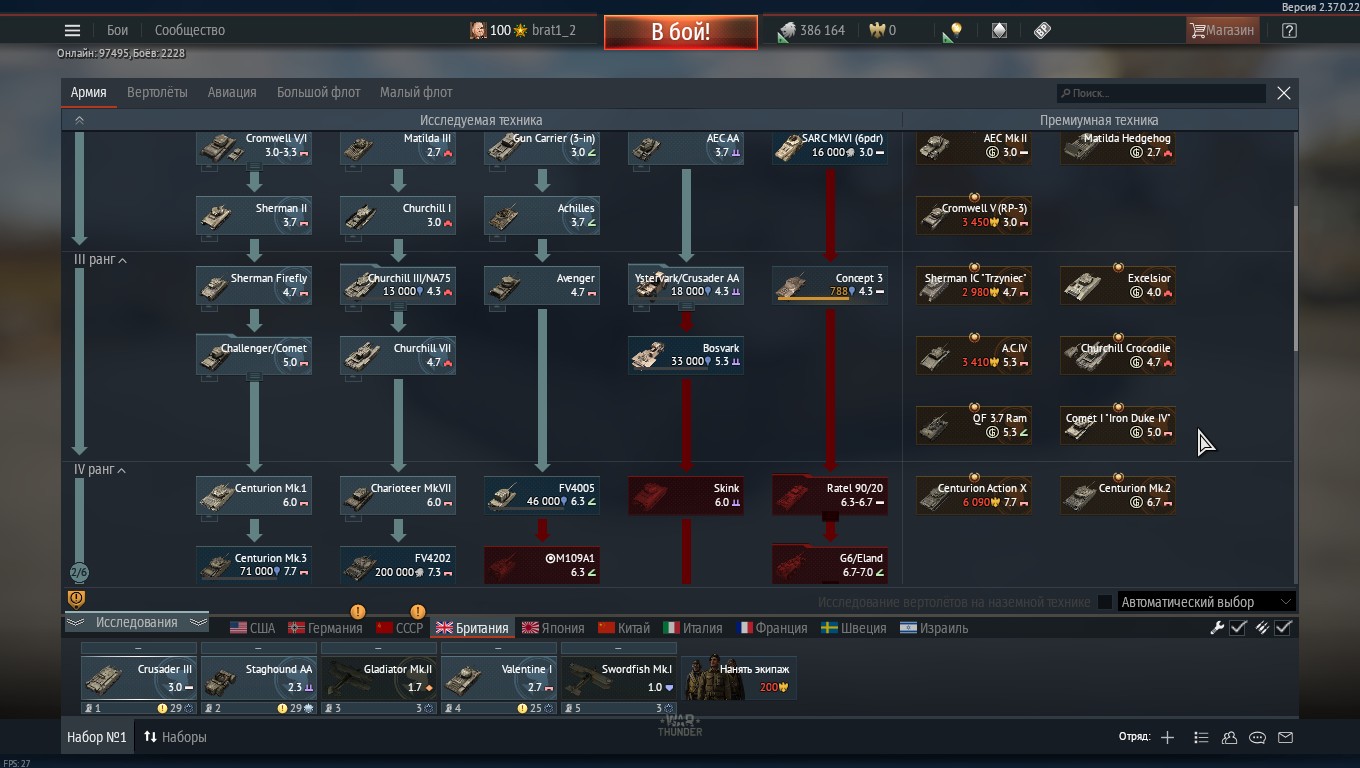Image resolution: width=1360 pixels, height=768 pixels.
Task: Click the ammo auto-refill icon
Action: click(1262, 628)
